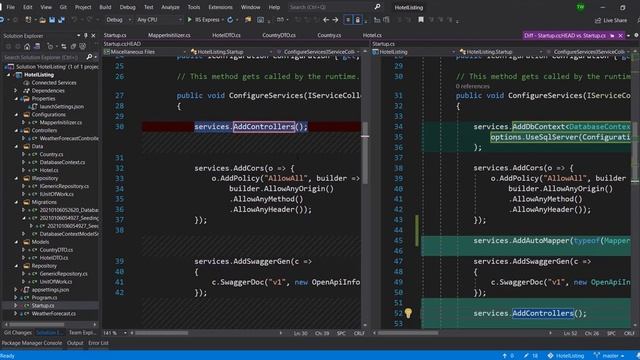Close the Solution Explorer panel
The height and width of the screenshot is (360, 640).
pos(93,36)
